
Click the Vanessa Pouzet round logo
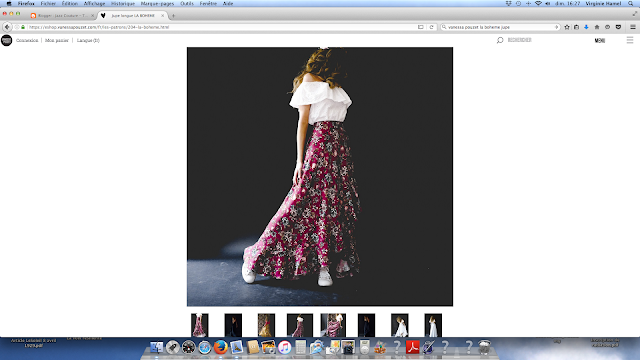[x=6, y=40]
